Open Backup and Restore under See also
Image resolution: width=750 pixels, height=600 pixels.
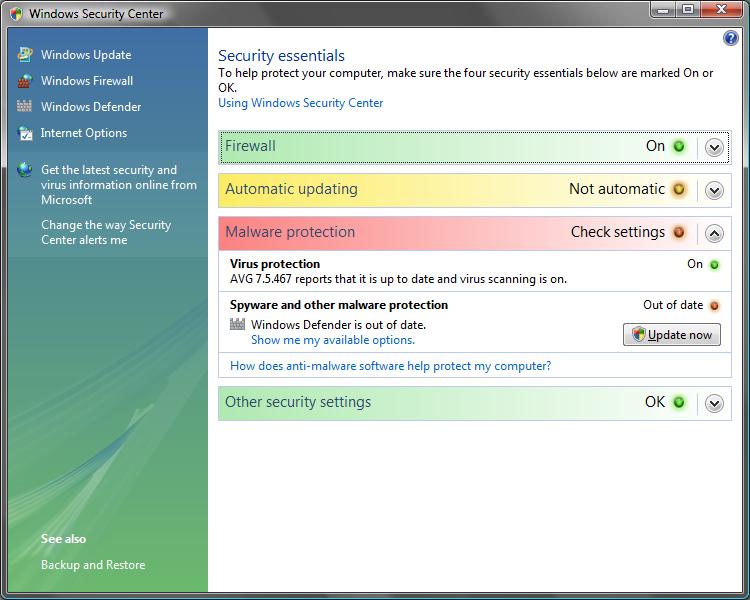coord(93,565)
